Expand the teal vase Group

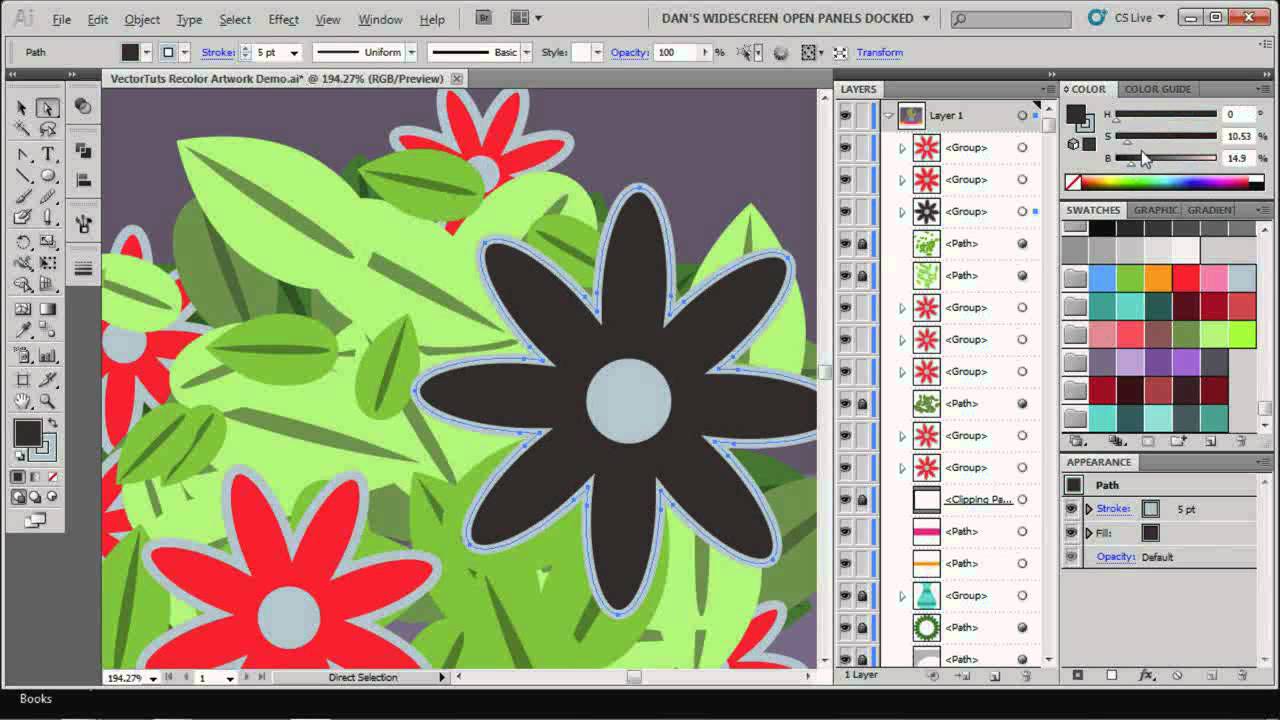tap(902, 596)
